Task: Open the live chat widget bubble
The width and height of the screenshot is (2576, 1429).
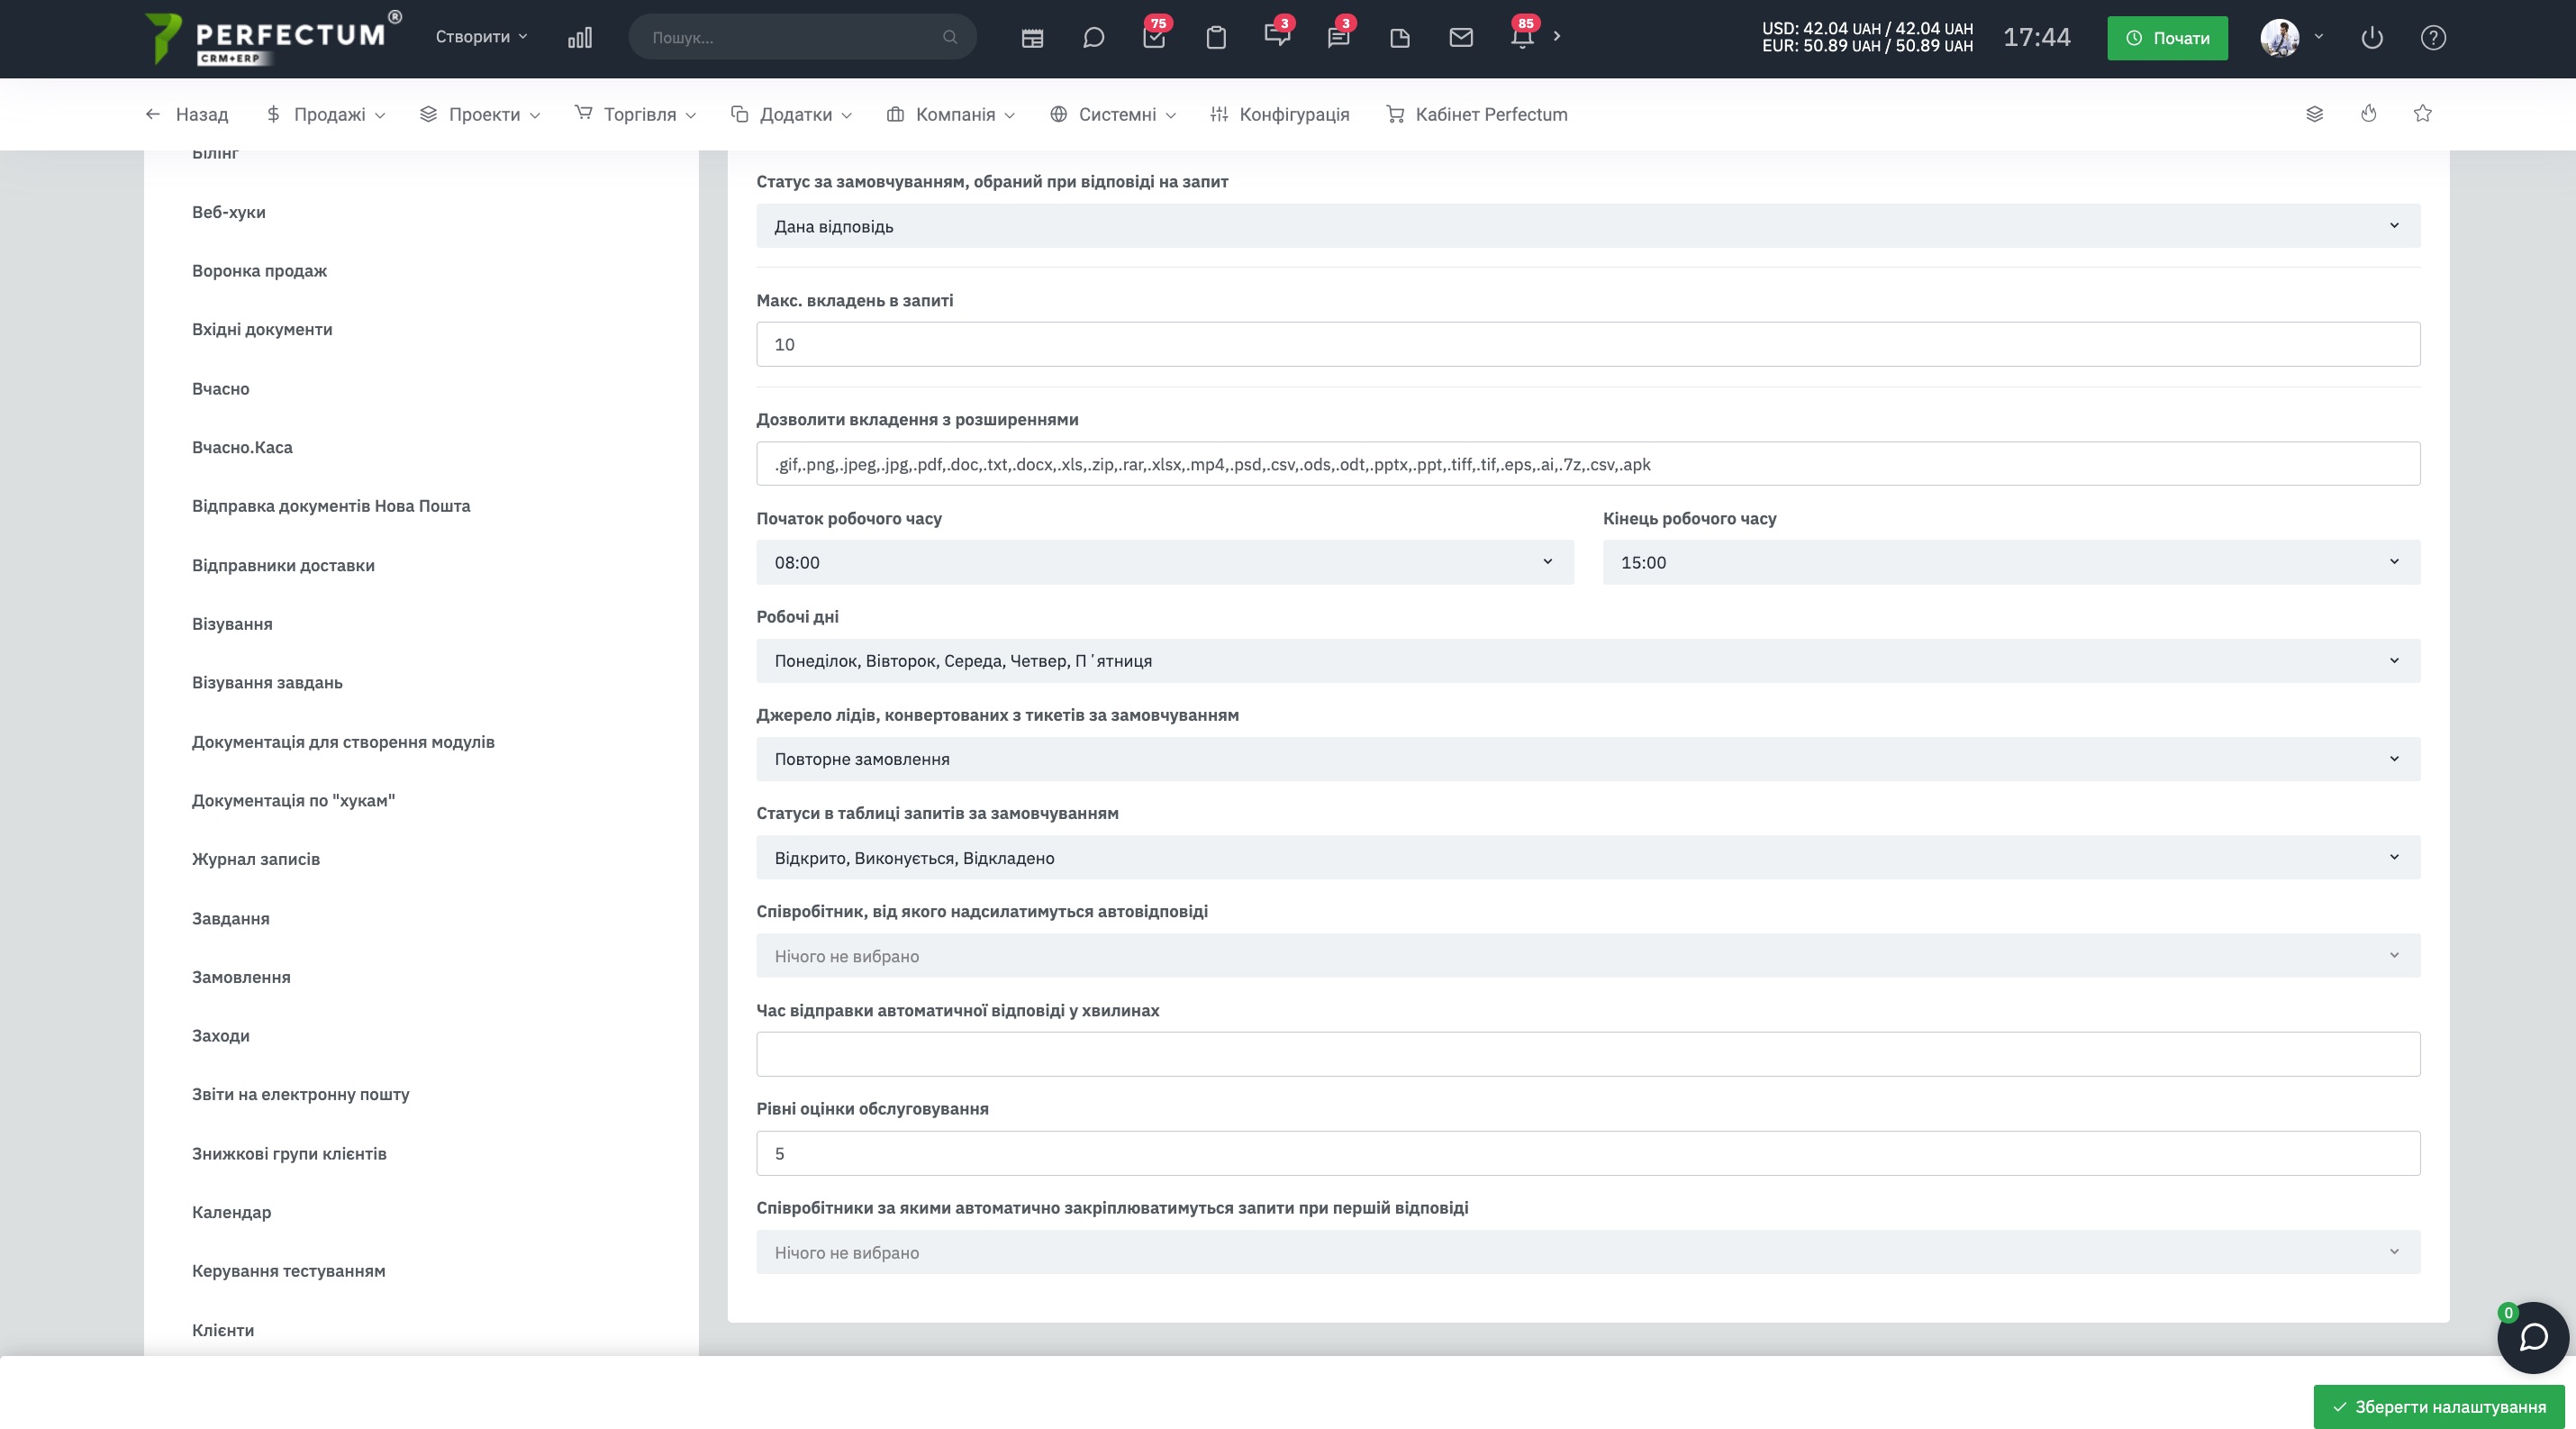Action: [2532, 1337]
